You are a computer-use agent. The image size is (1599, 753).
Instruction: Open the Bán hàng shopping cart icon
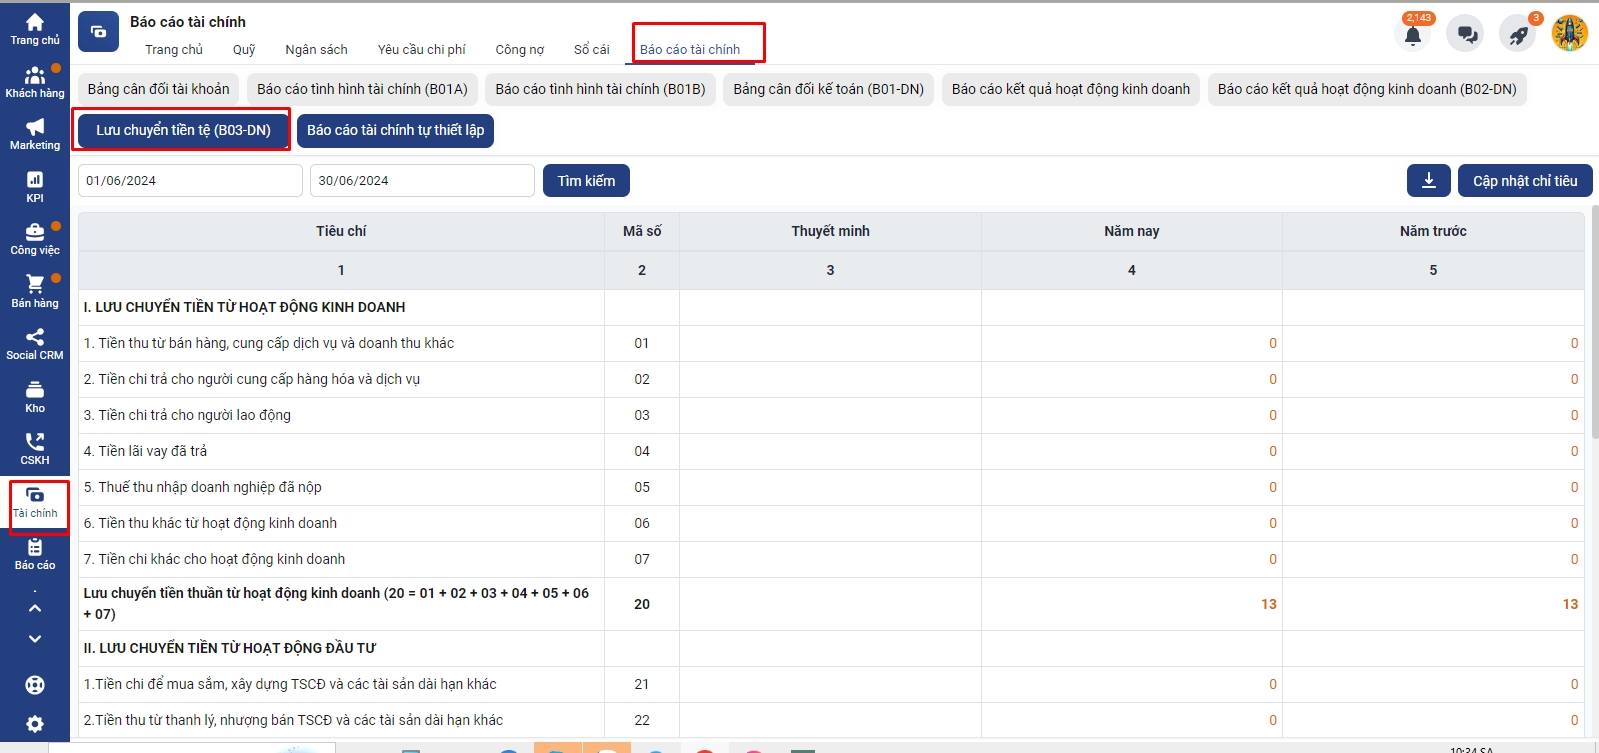[35, 290]
